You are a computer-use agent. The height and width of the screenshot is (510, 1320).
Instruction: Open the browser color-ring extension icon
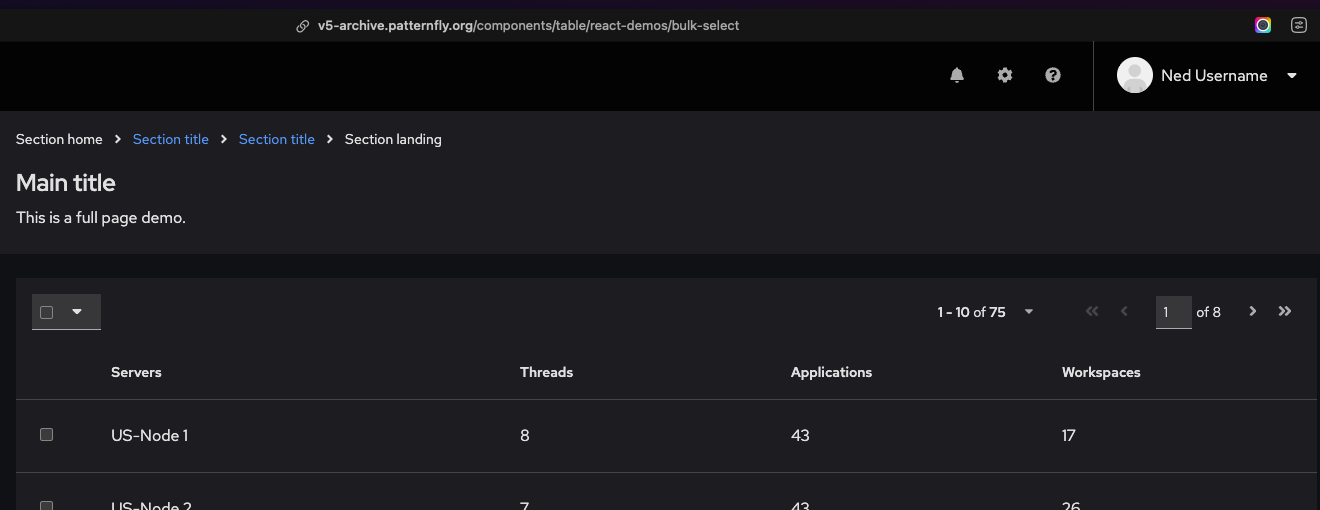1263,26
